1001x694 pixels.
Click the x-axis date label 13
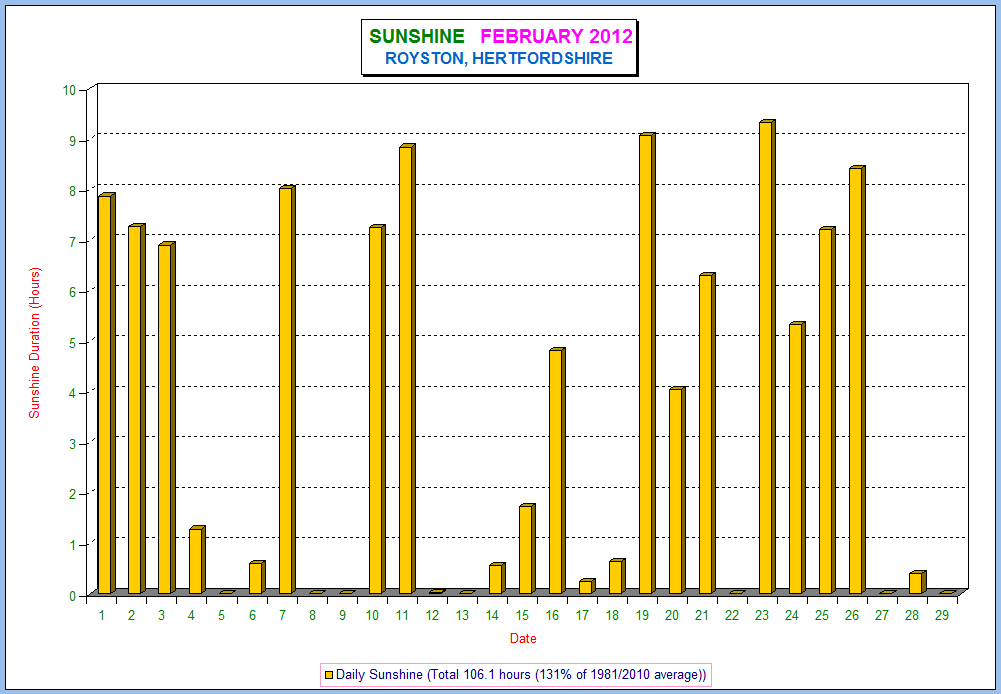pos(462,615)
